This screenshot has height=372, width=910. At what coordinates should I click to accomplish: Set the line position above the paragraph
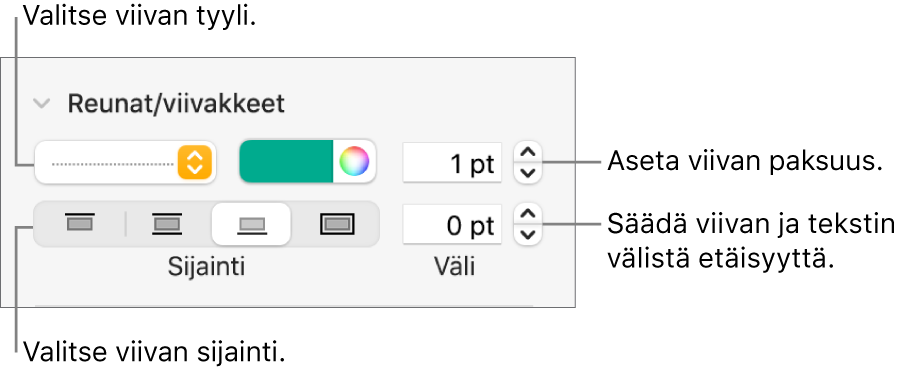pos(80,223)
